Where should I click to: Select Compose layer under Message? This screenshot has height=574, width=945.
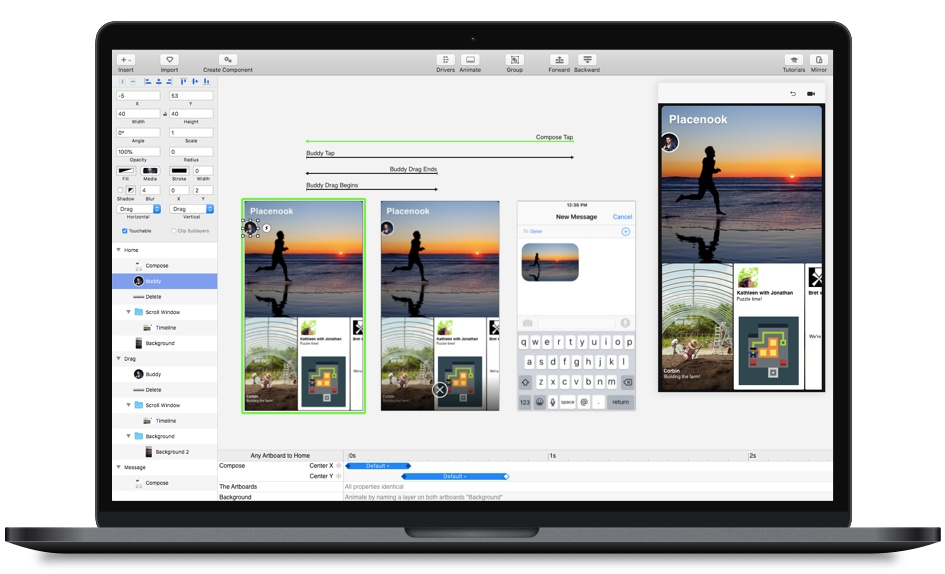(165, 483)
